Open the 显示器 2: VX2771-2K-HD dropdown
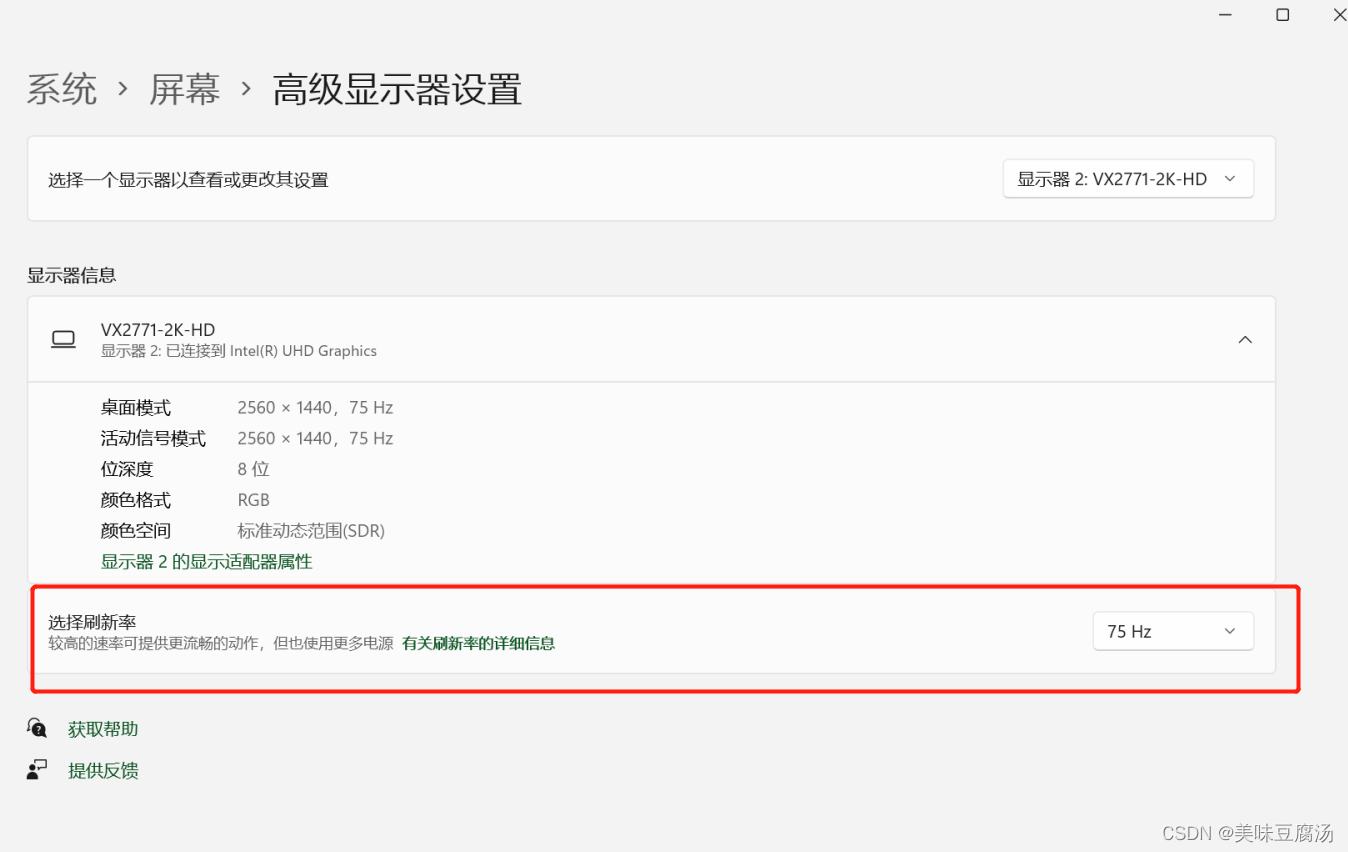The height and width of the screenshot is (852, 1348). 1128,179
